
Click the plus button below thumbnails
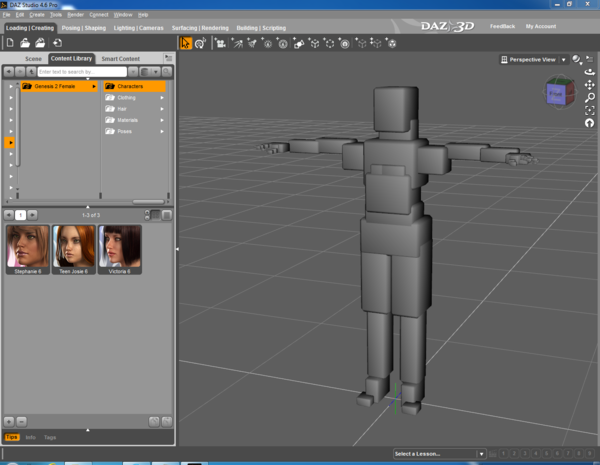(x=9, y=422)
